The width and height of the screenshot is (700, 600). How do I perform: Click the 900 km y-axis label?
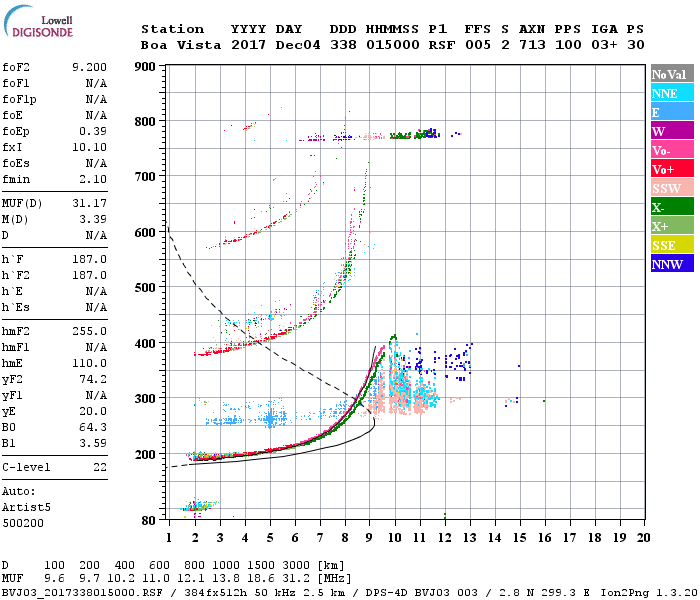point(145,67)
